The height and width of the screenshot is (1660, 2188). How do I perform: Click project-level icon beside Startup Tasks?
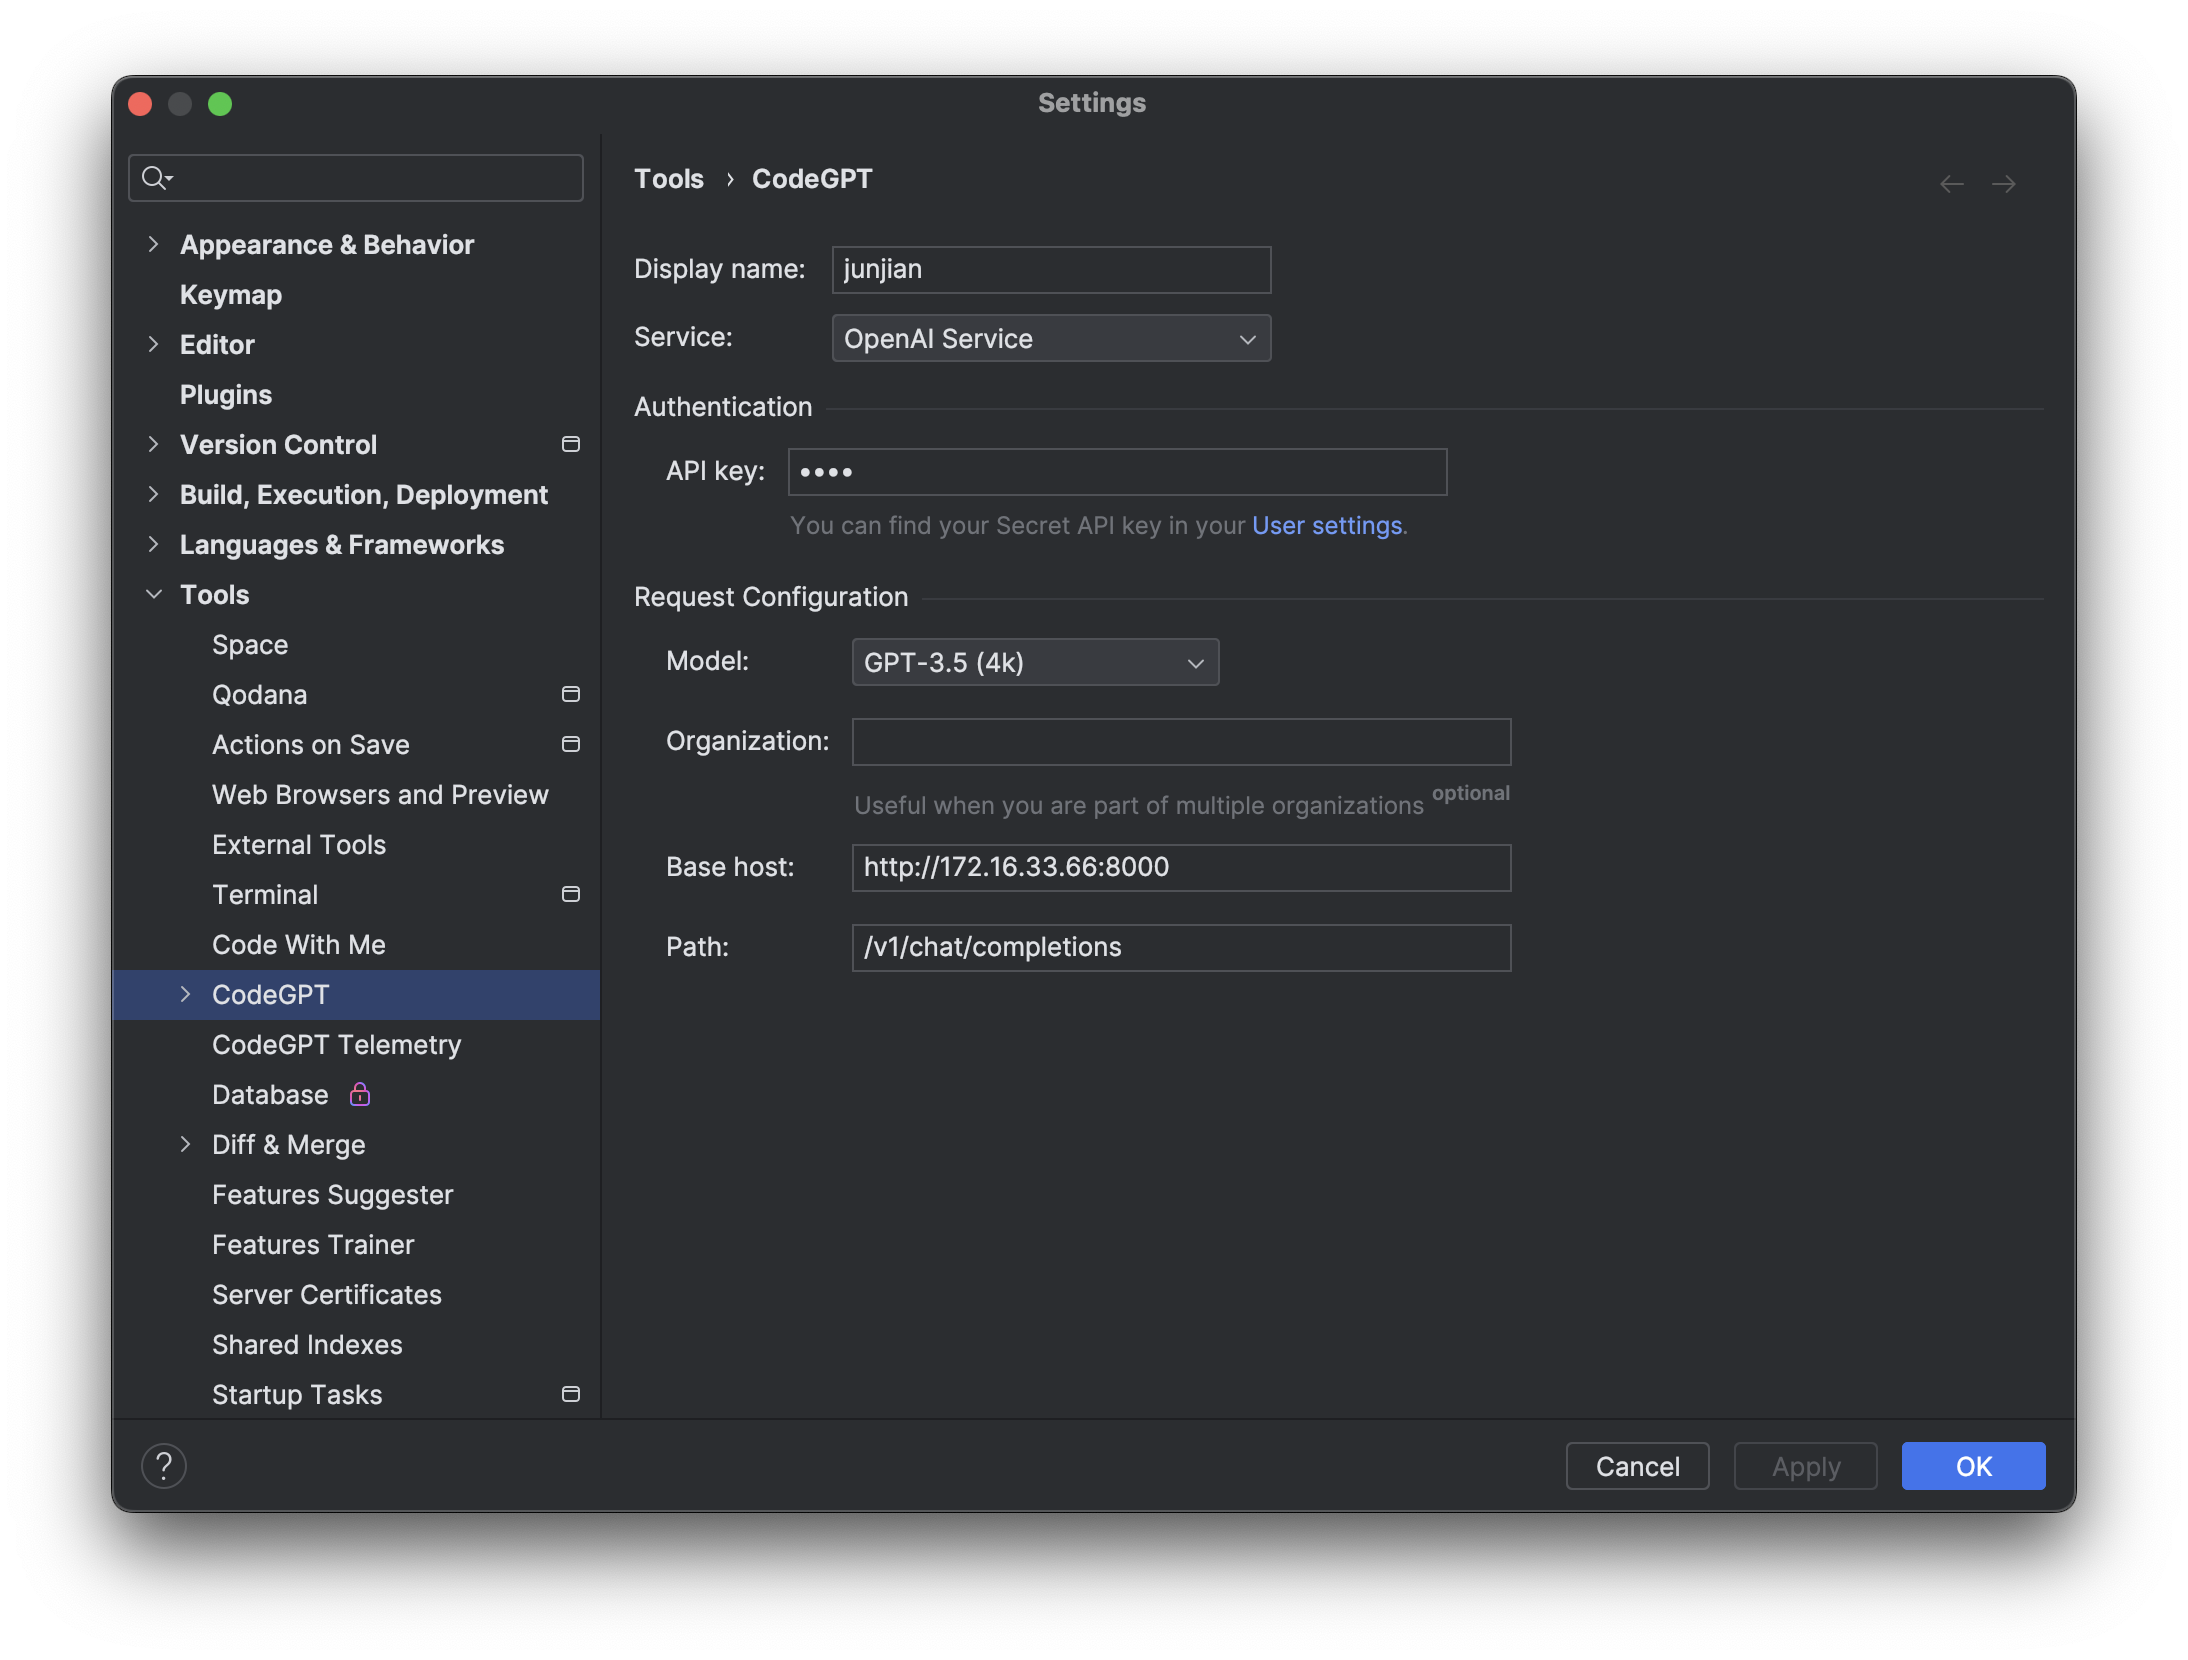click(x=571, y=1394)
